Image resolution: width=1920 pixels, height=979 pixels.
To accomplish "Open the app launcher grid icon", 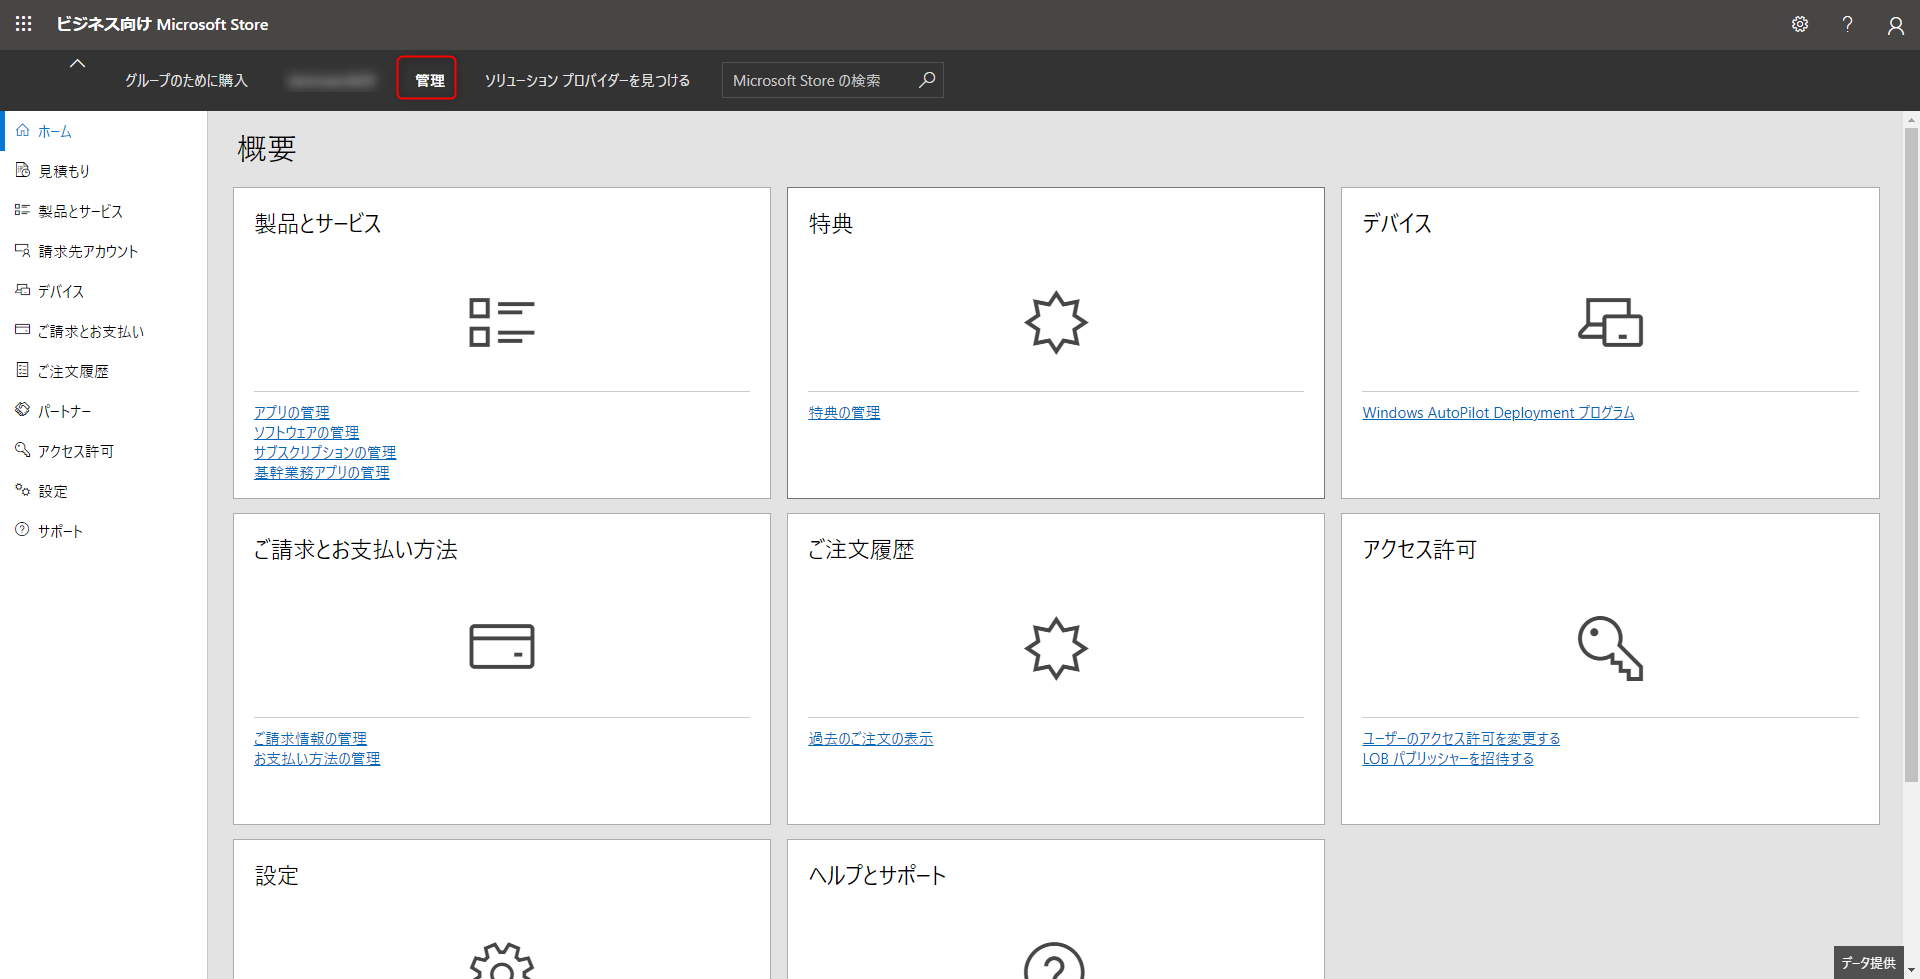I will click(23, 24).
